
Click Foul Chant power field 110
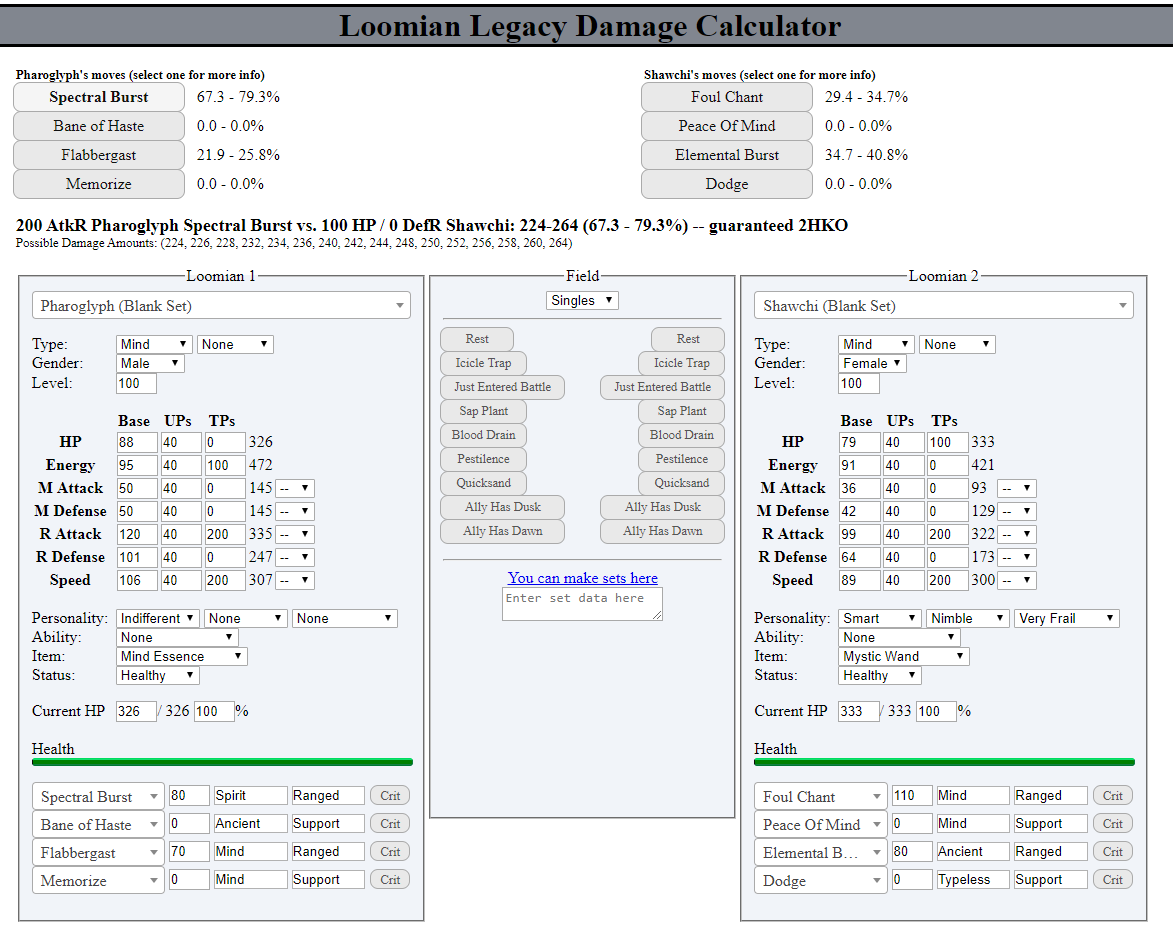click(x=911, y=795)
